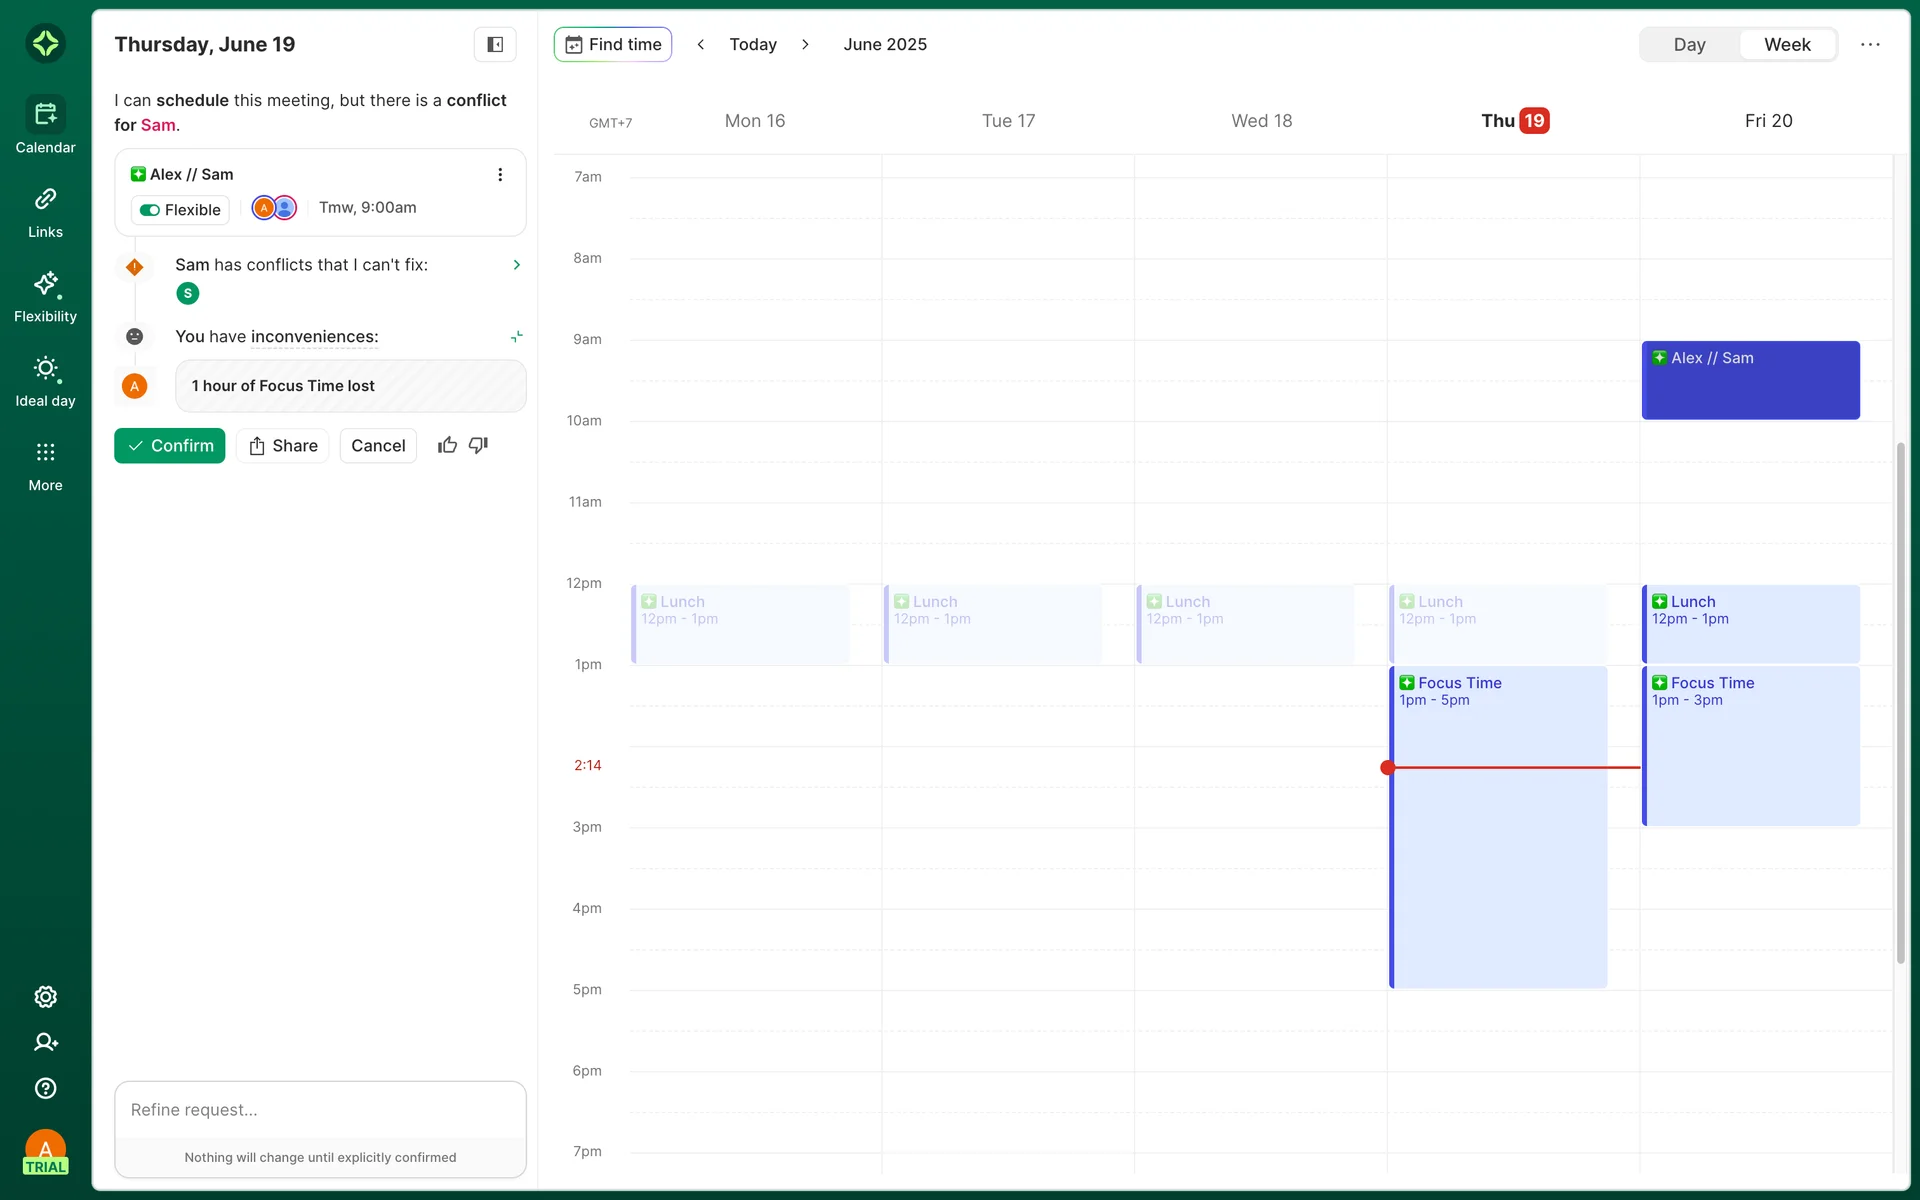Click the invite people icon
The image size is (1920, 1200).
45,1042
